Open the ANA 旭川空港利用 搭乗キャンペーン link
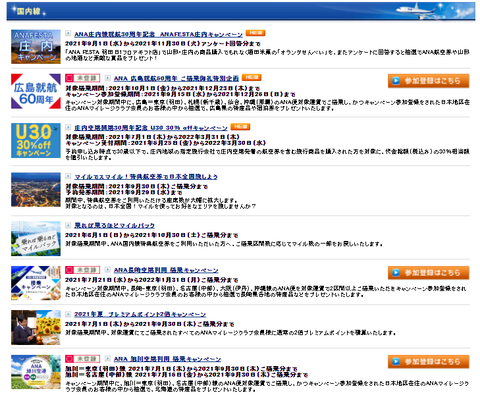The height and width of the screenshot is (397, 480). (167, 359)
